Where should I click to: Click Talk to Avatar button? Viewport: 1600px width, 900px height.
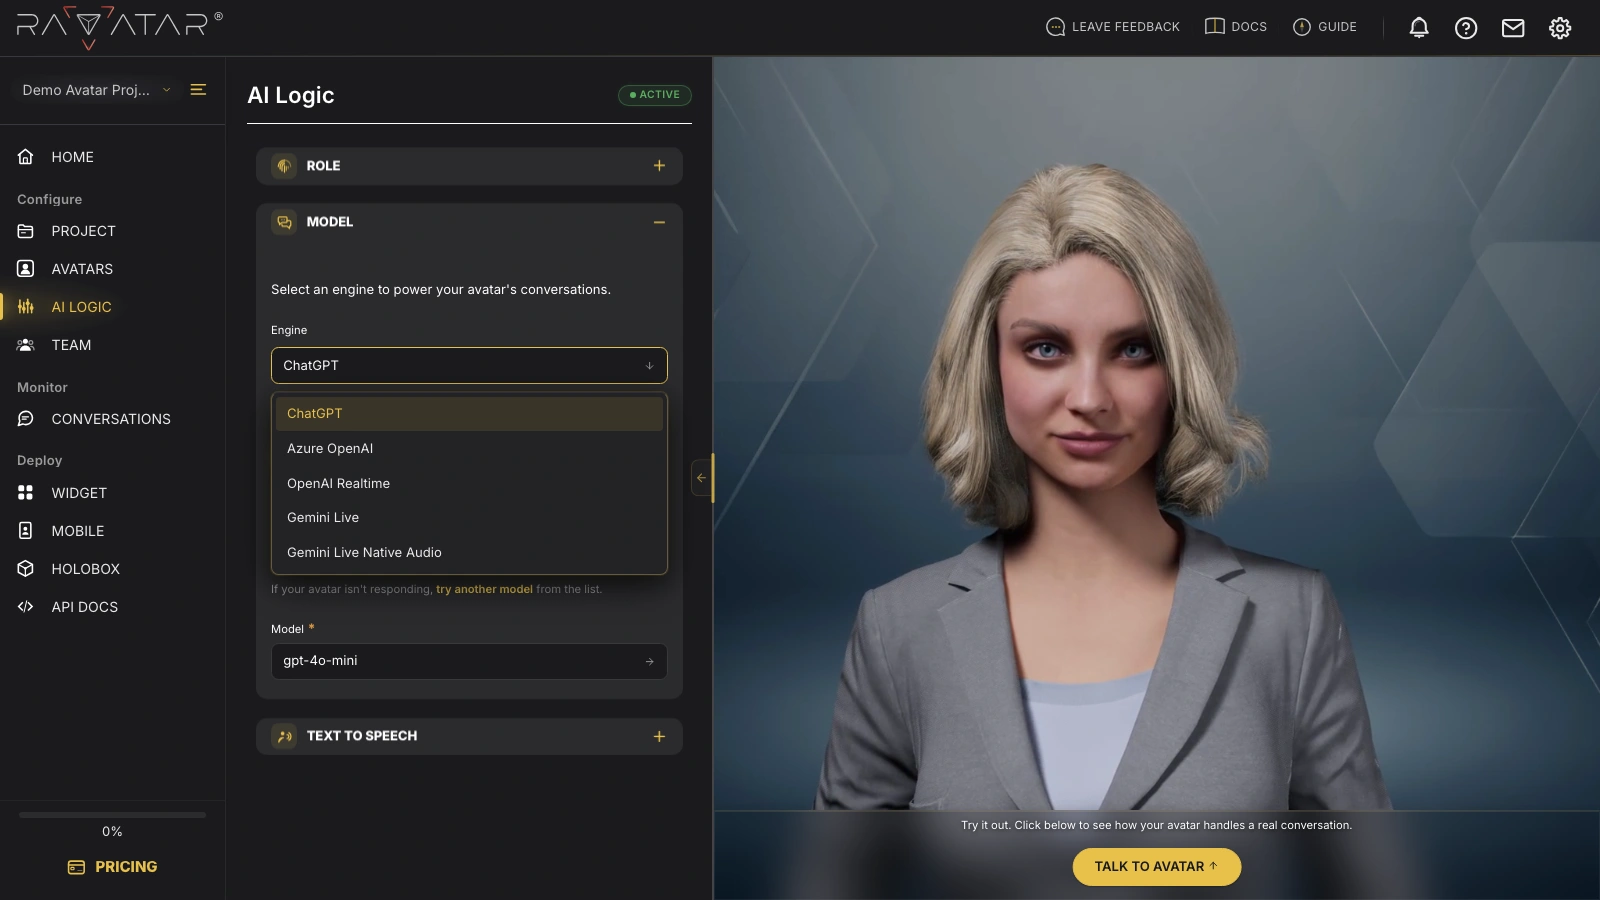click(1157, 867)
